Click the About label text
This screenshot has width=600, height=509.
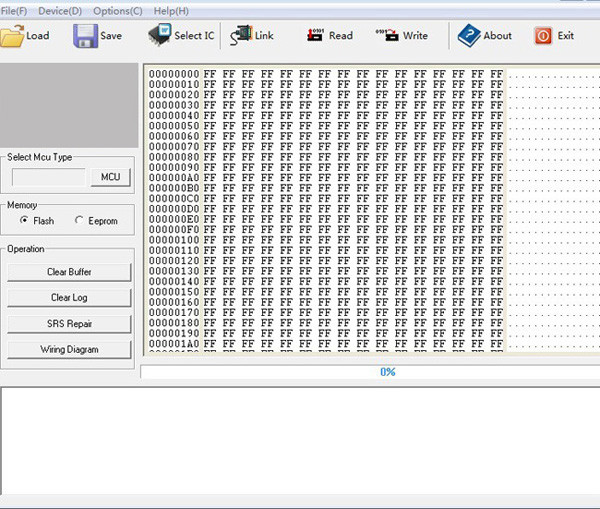coord(497,36)
